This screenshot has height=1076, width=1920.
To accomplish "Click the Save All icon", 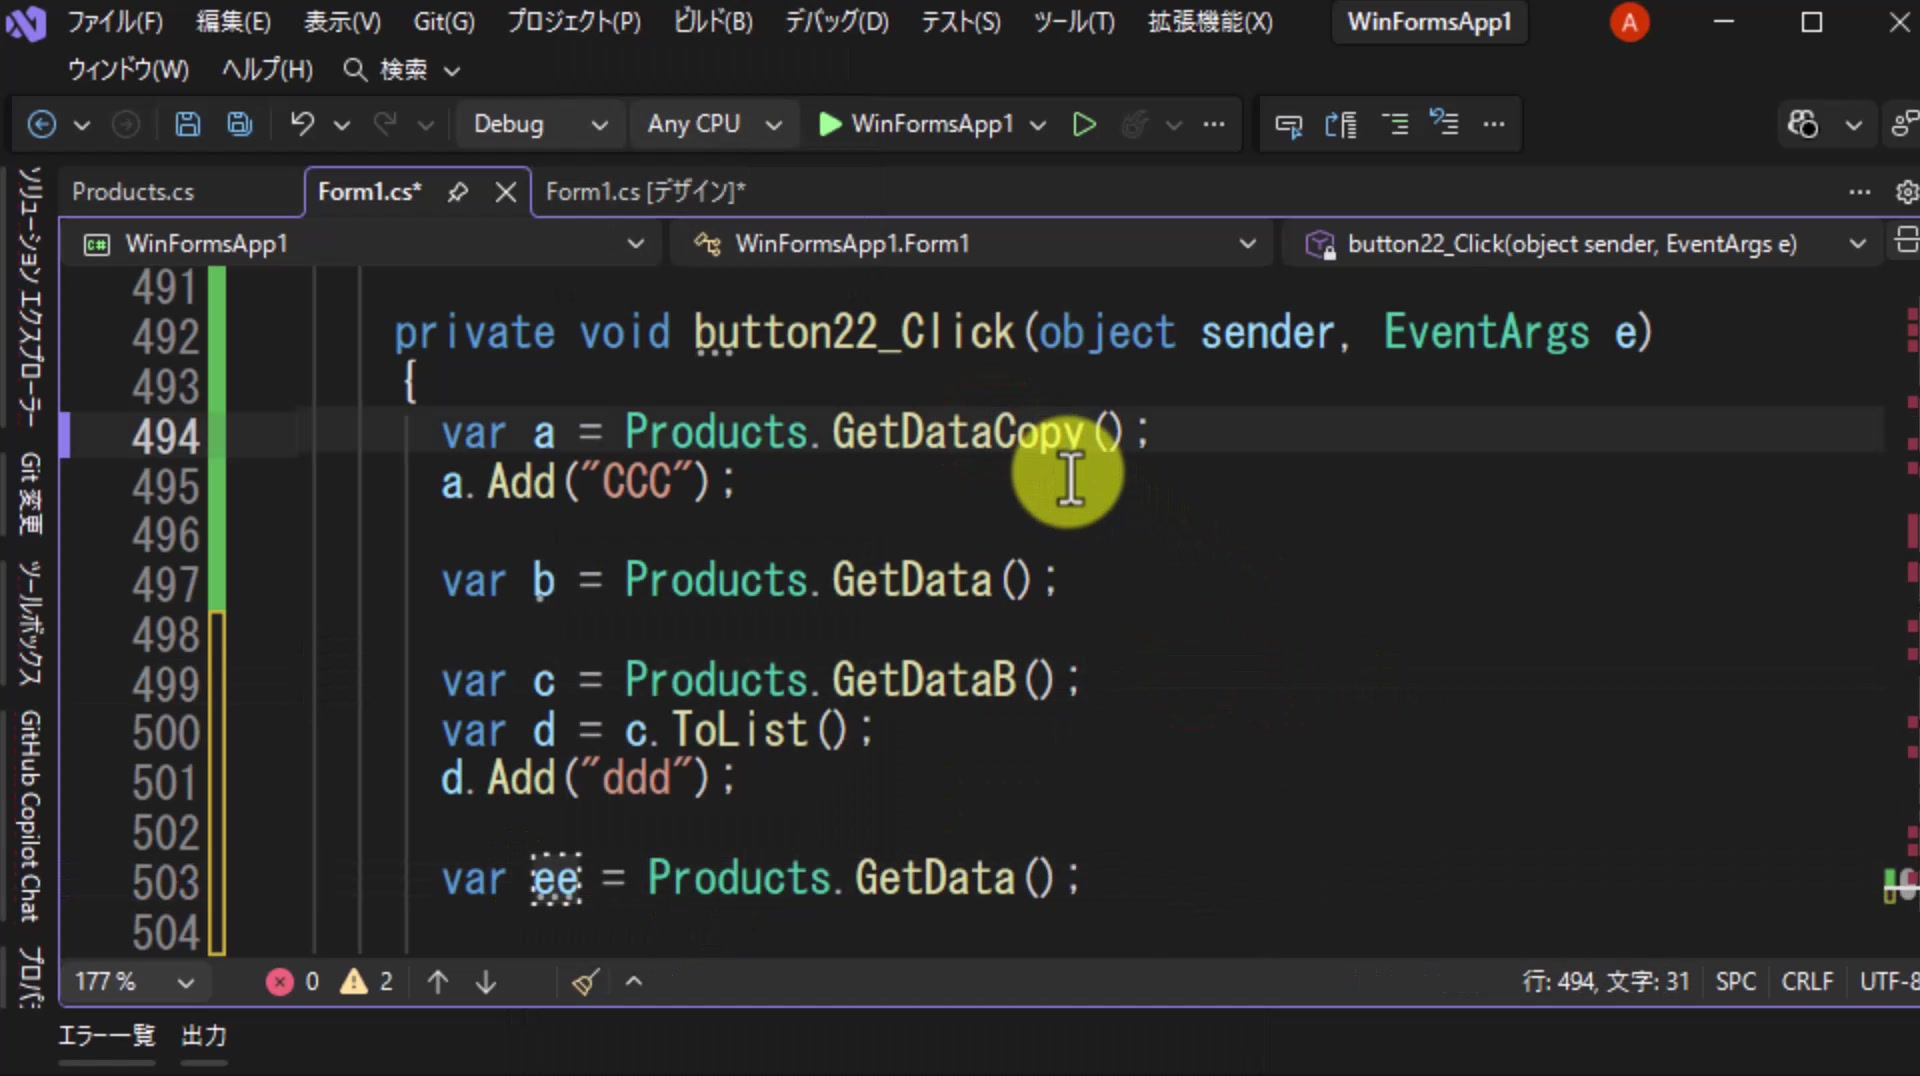I will coord(240,124).
